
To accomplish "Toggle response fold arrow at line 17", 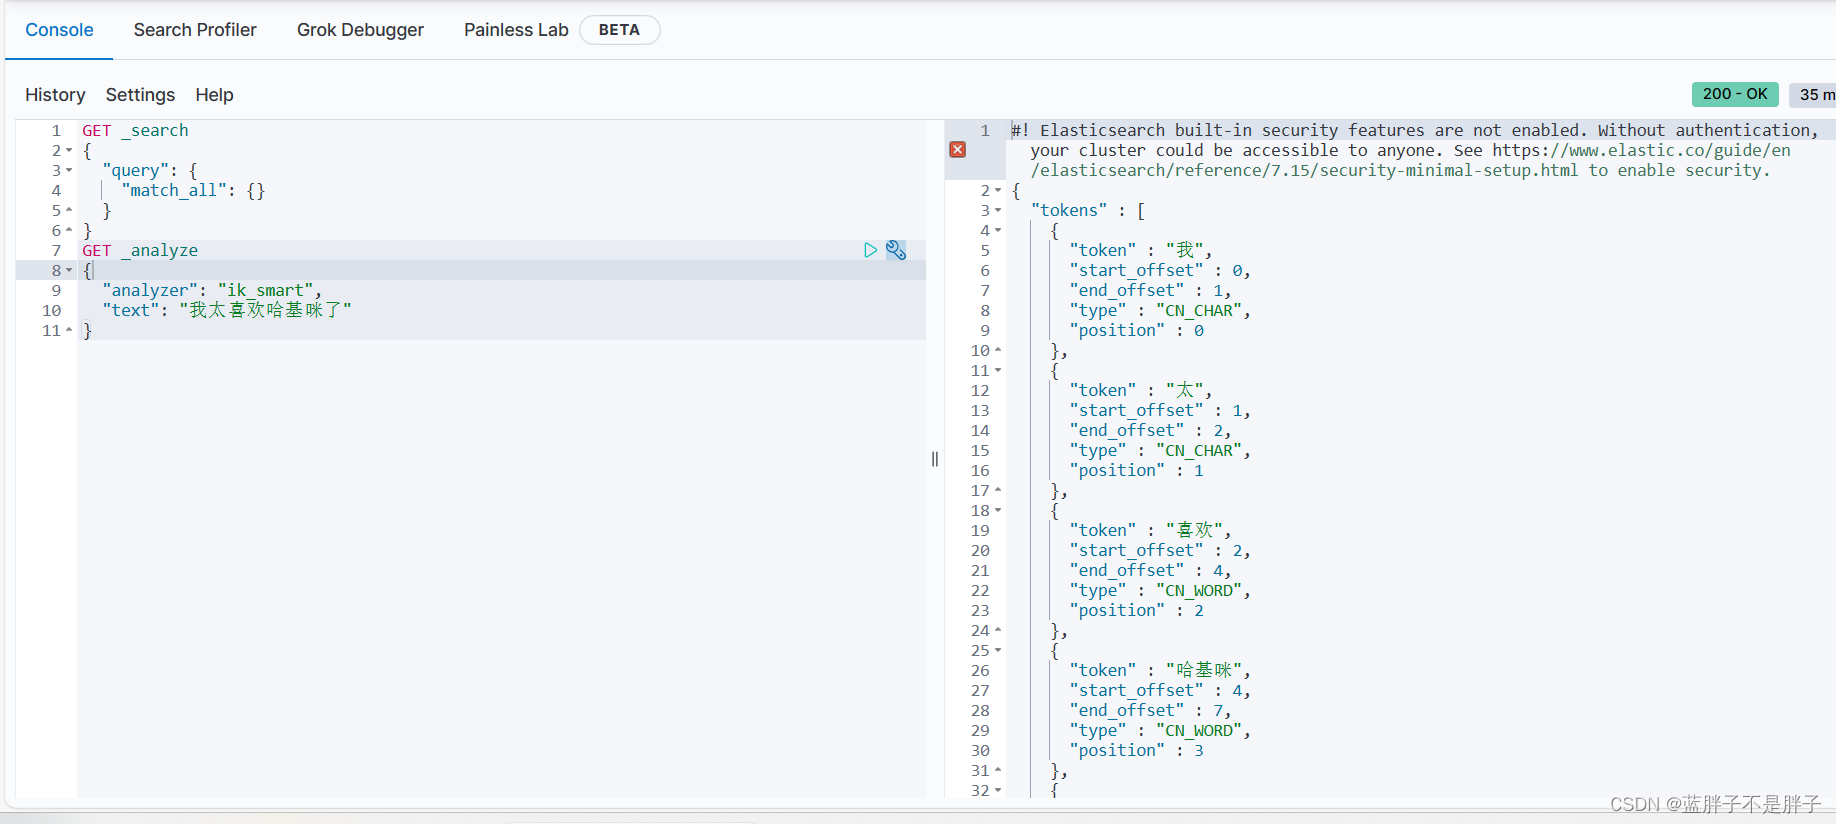I will 998,490.
